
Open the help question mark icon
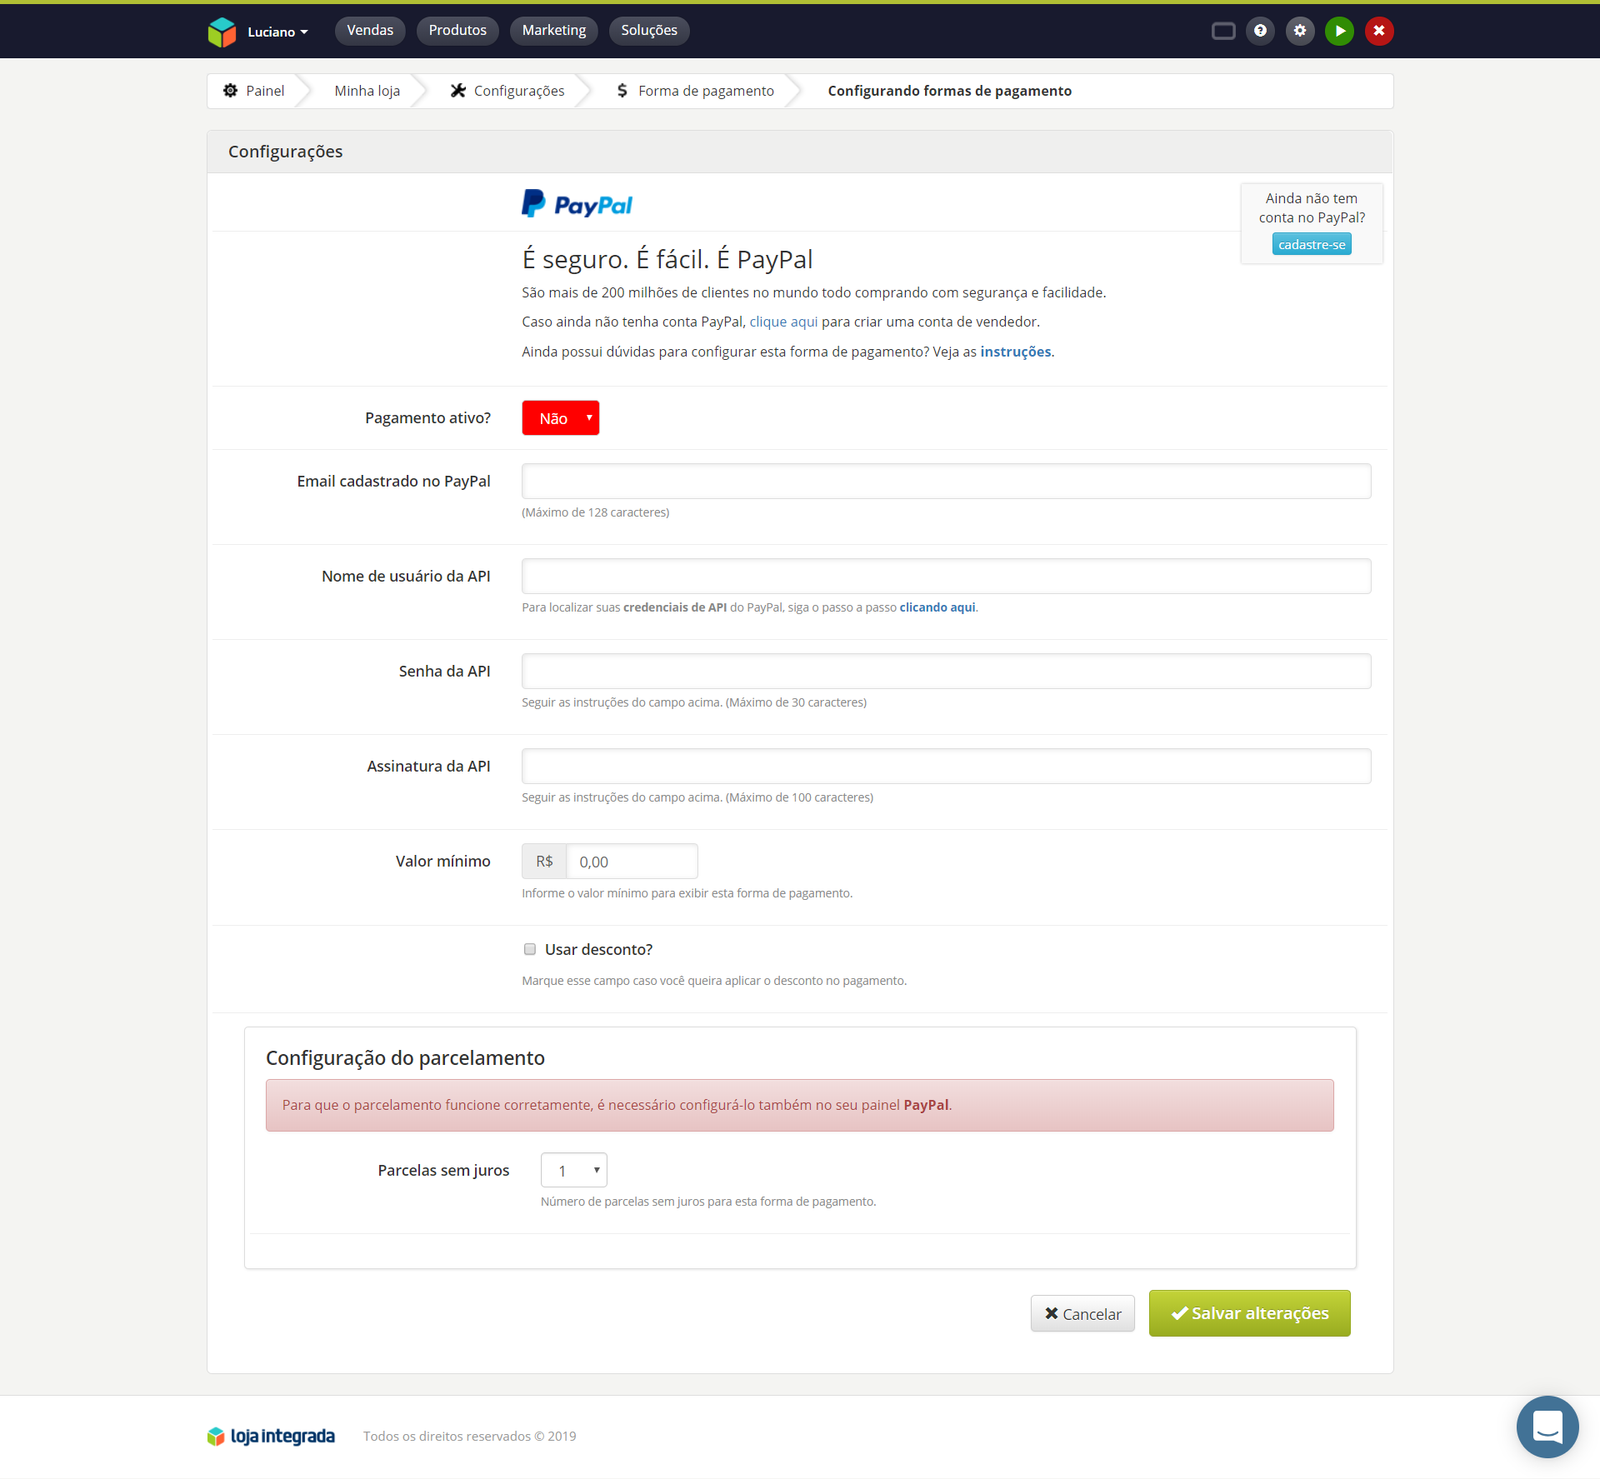tap(1260, 31)
